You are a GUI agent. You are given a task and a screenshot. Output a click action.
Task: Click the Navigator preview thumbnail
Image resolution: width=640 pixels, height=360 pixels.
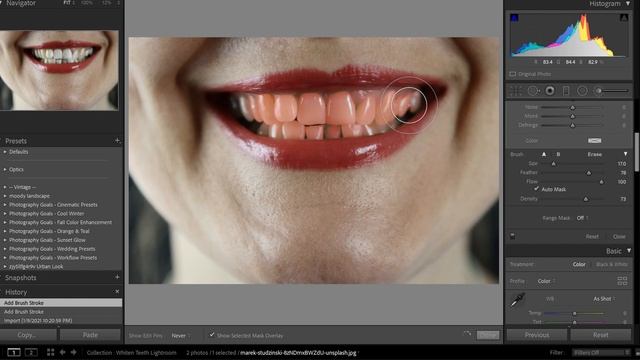(x=59, y=70)
